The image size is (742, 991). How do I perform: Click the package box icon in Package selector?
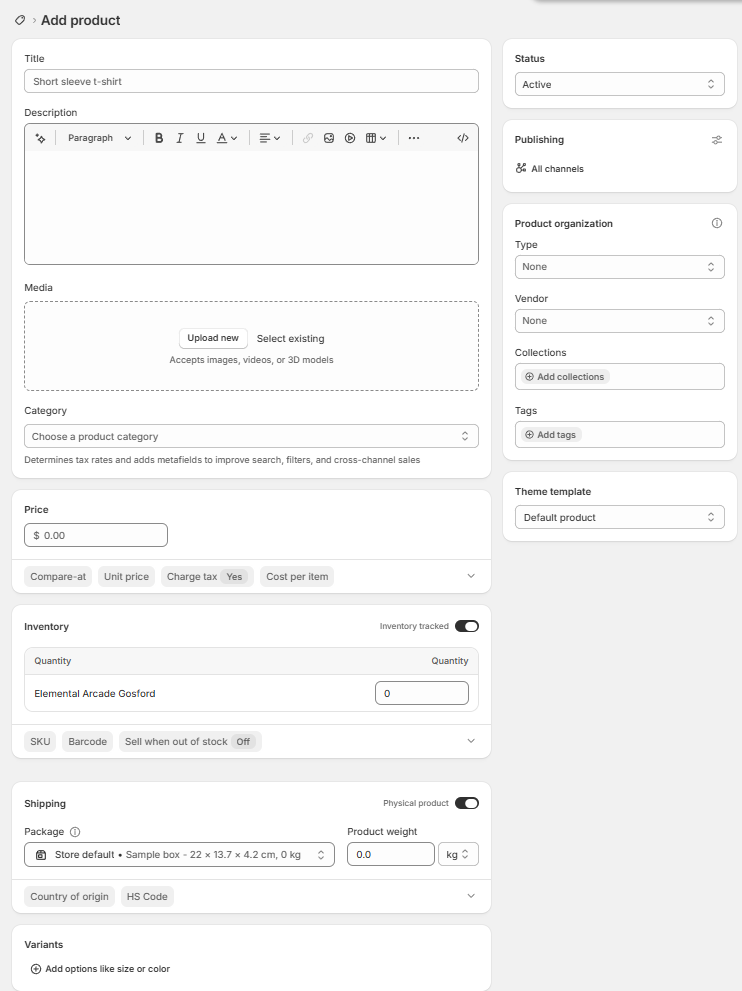pyautogui.click(x=41, y=854)
